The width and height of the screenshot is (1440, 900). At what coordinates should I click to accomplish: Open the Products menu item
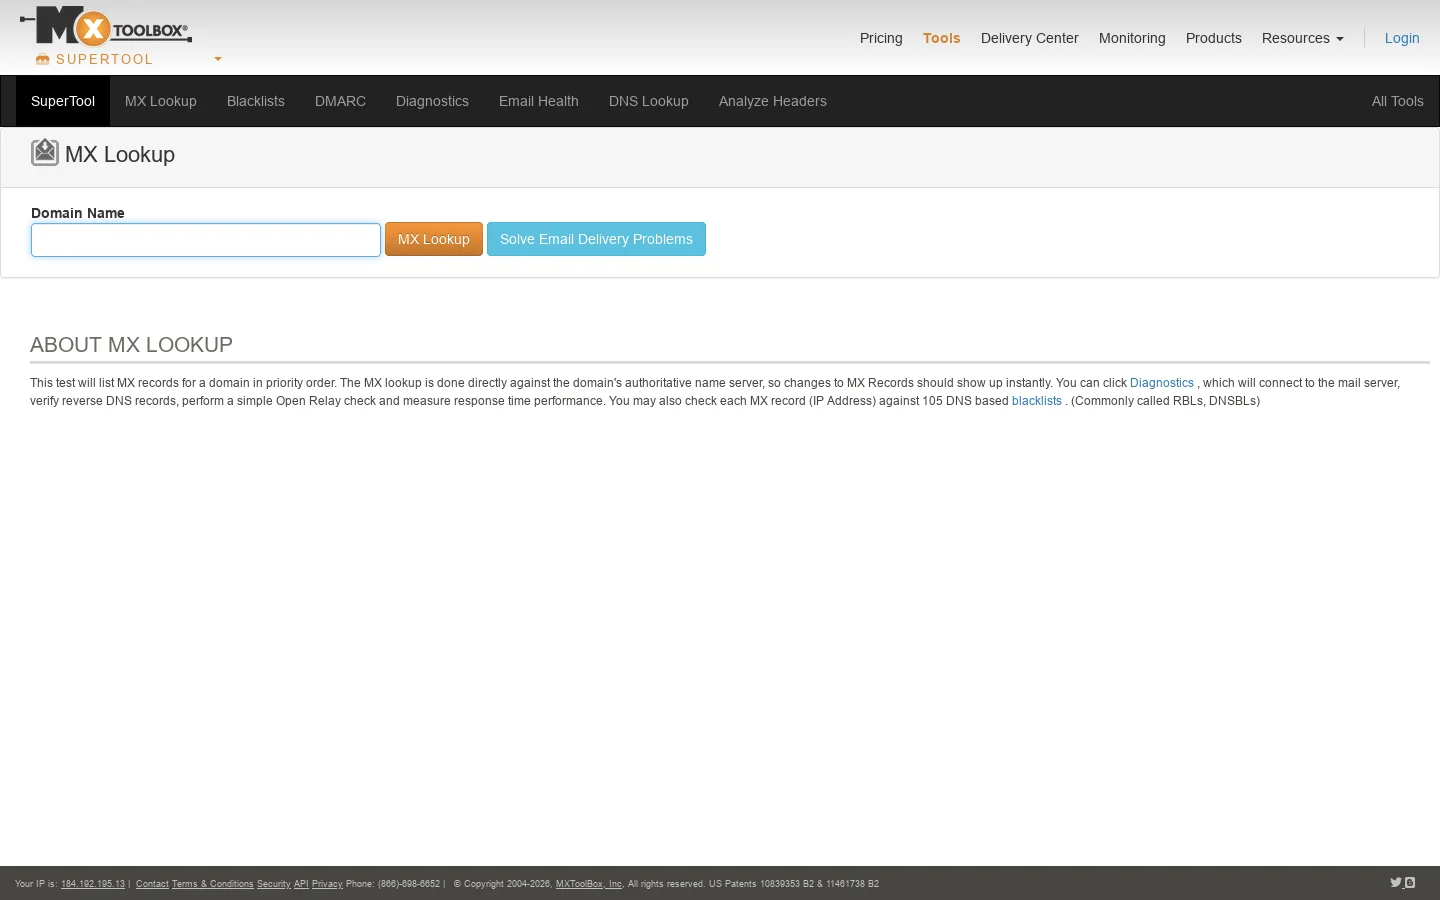click(1213, 38)
